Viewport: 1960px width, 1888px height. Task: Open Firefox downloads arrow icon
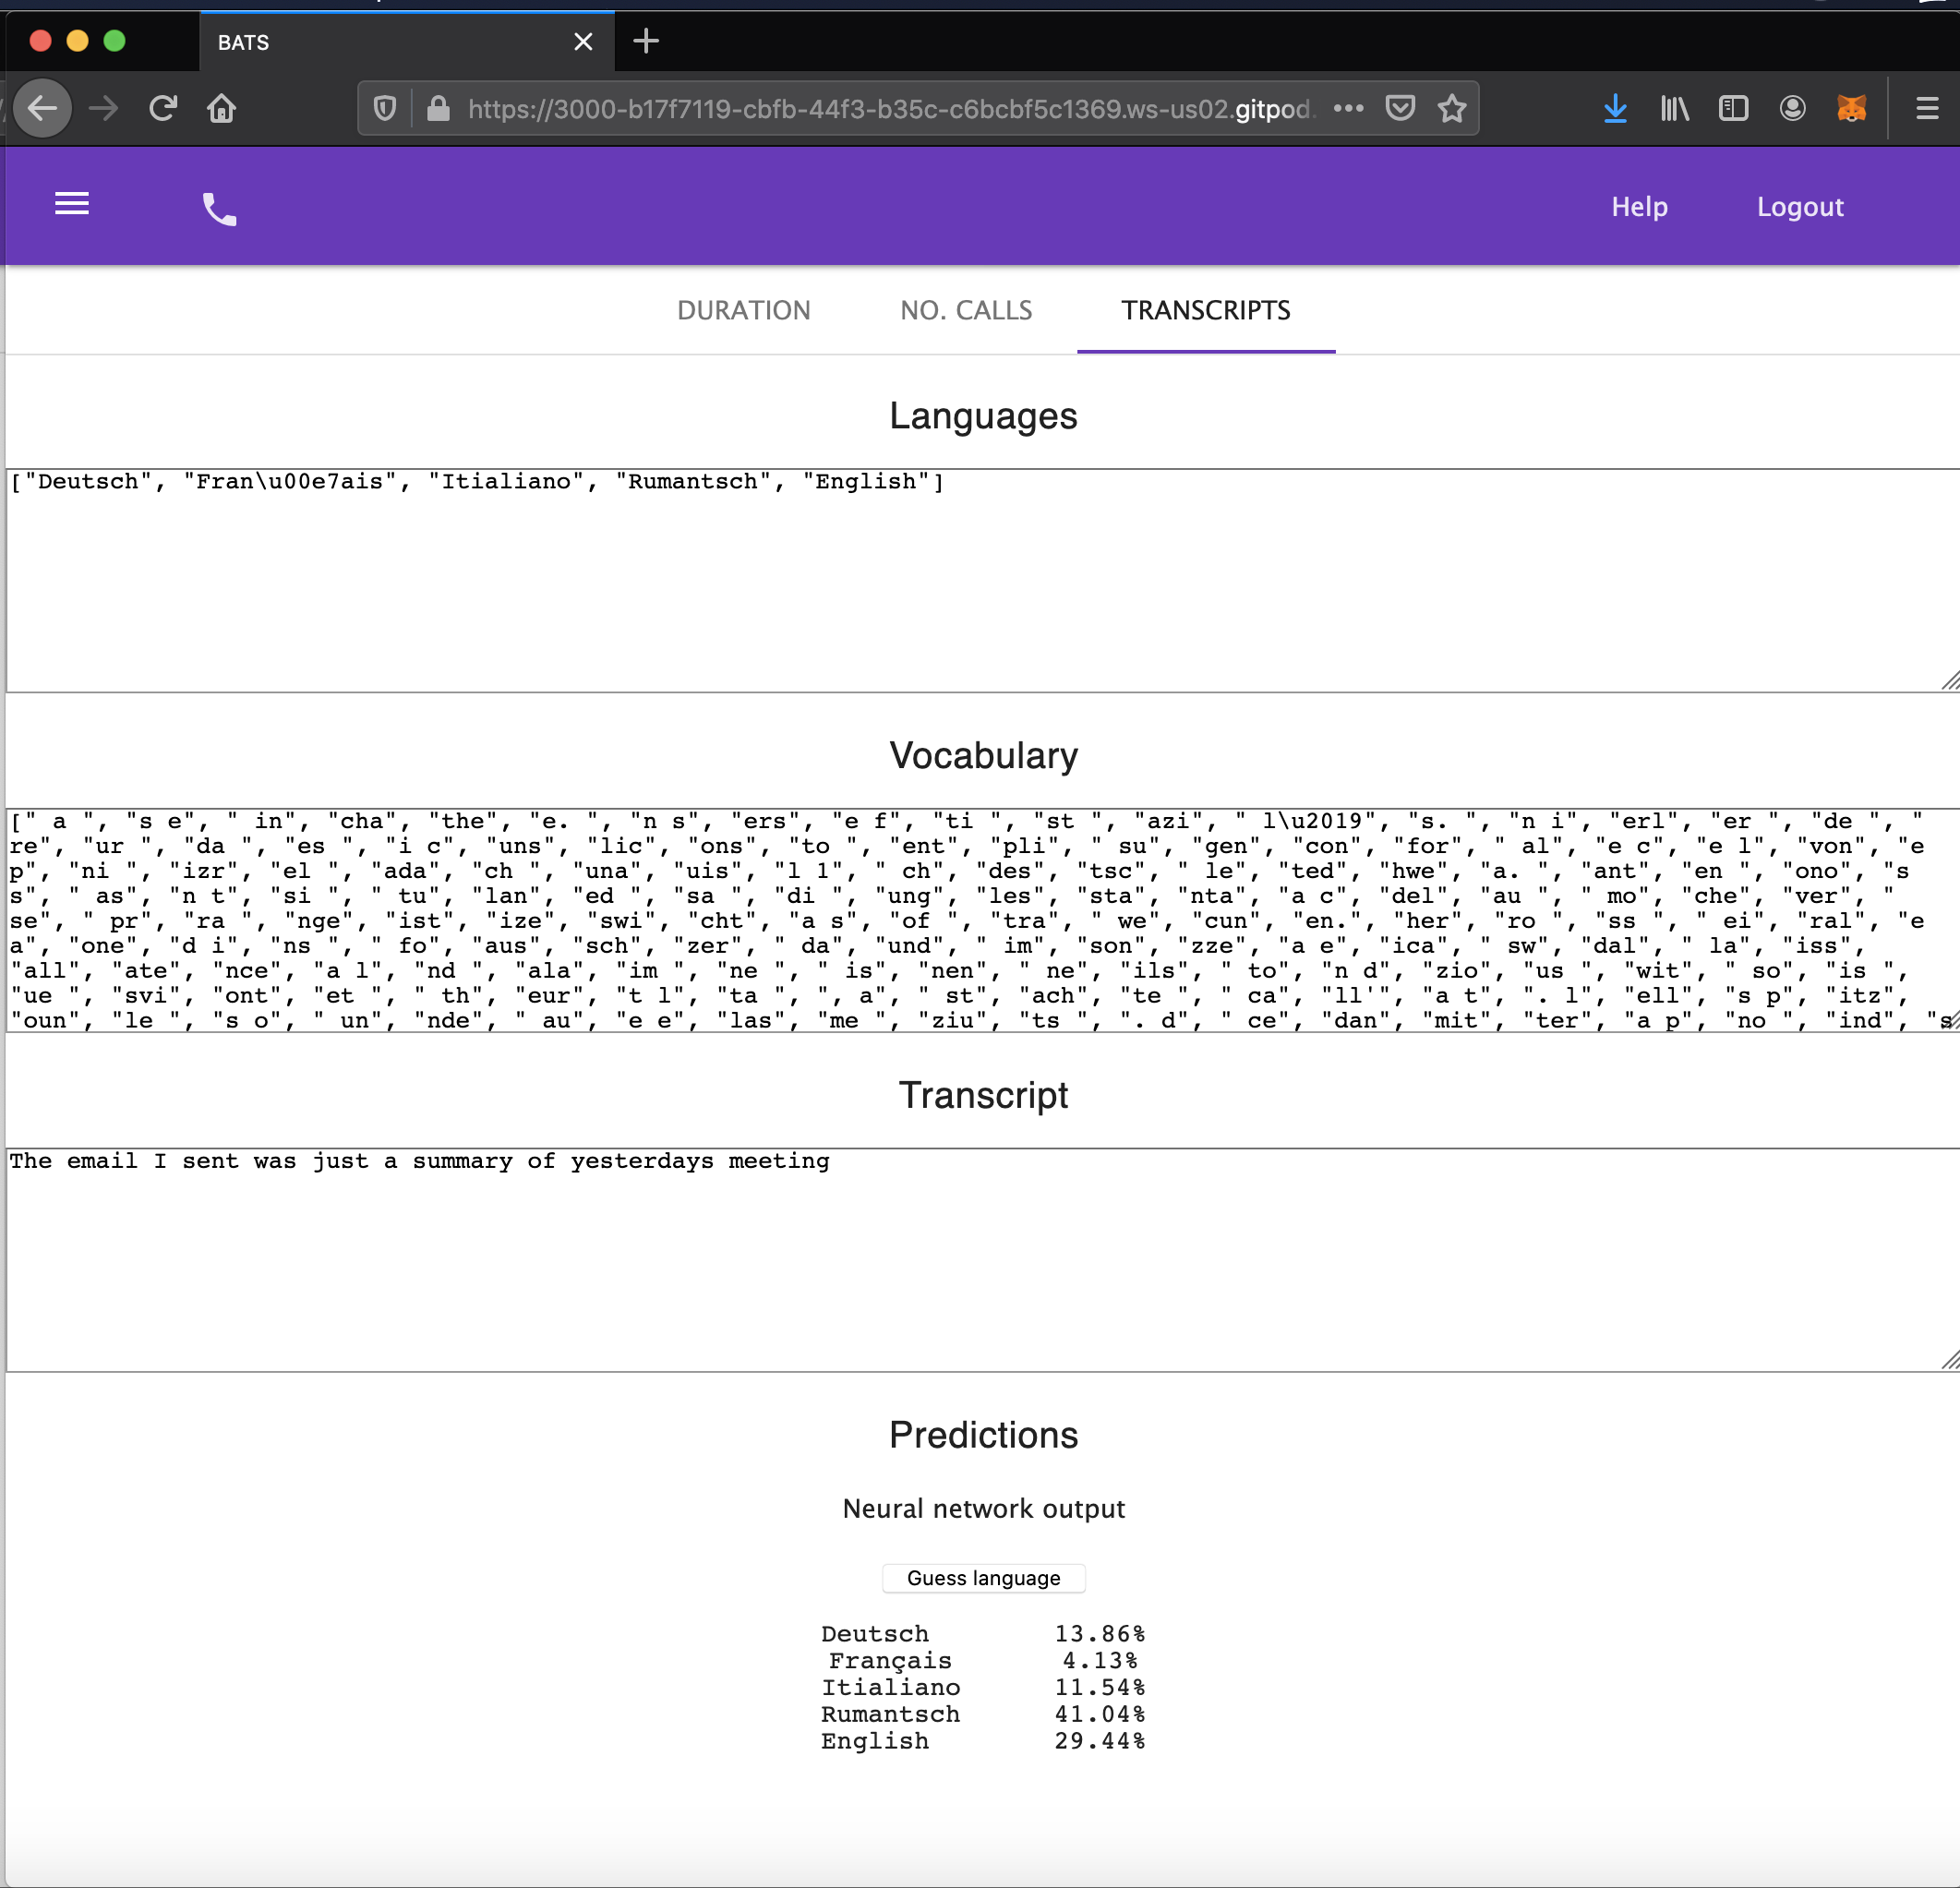coord(1615,108)
